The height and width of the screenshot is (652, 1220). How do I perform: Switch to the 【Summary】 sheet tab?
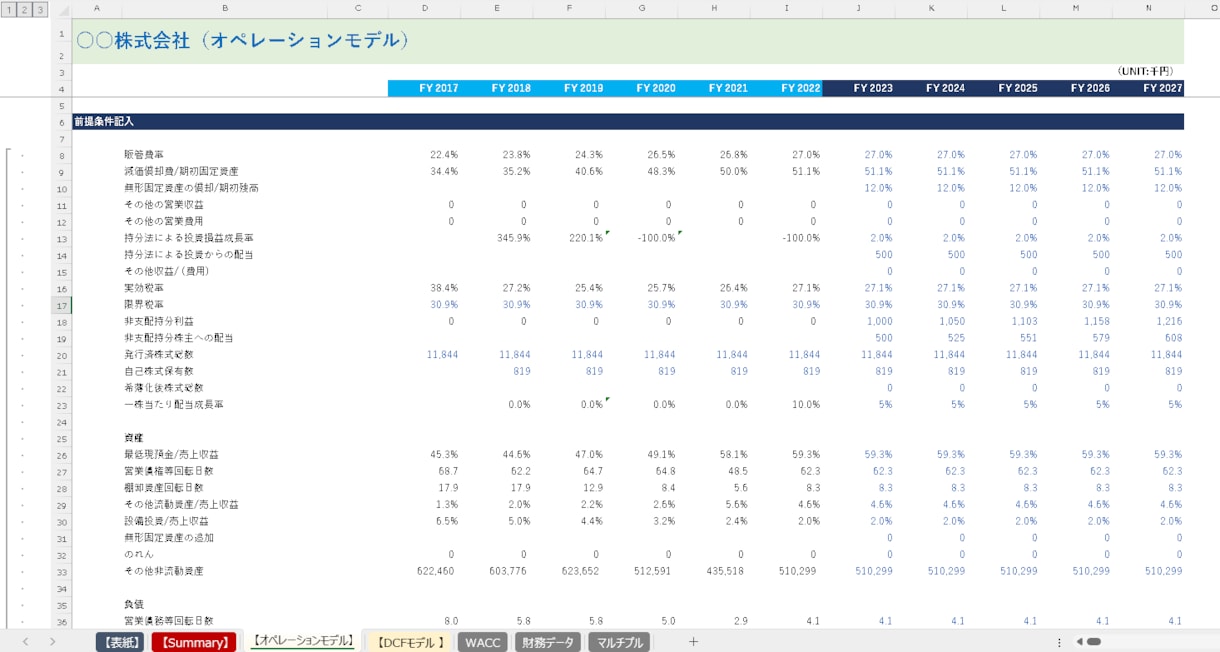tap(194, 642)
